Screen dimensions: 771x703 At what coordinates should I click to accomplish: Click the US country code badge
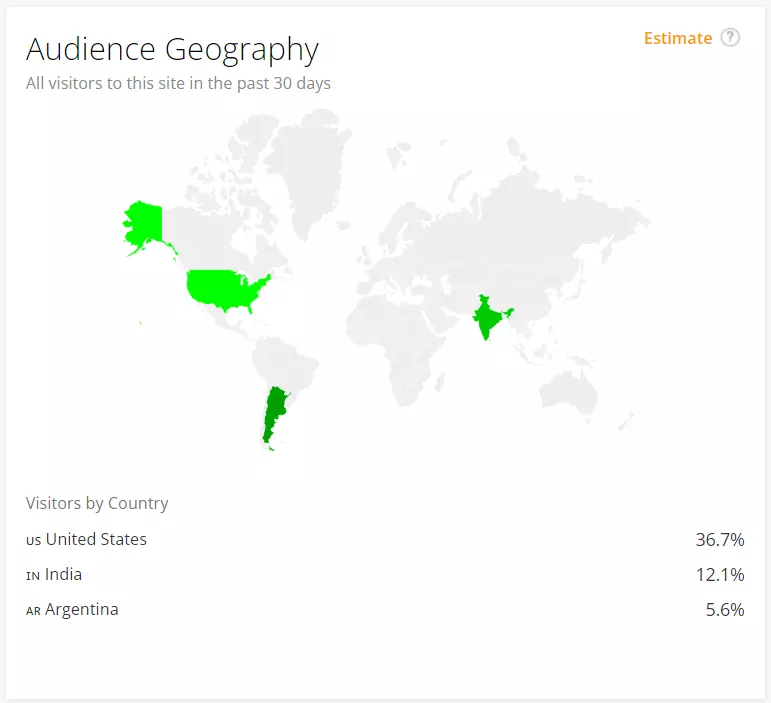[34, 540]
